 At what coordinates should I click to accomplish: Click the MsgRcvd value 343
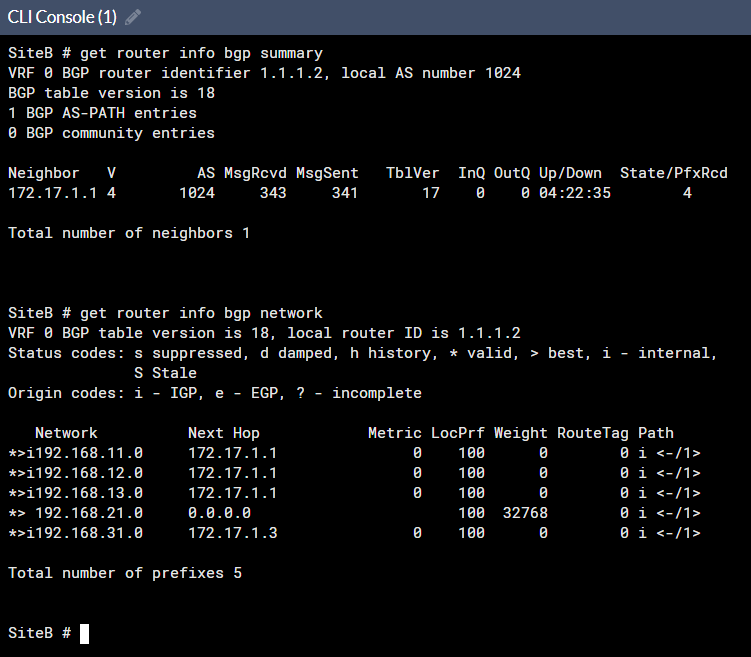pos(273,193)
